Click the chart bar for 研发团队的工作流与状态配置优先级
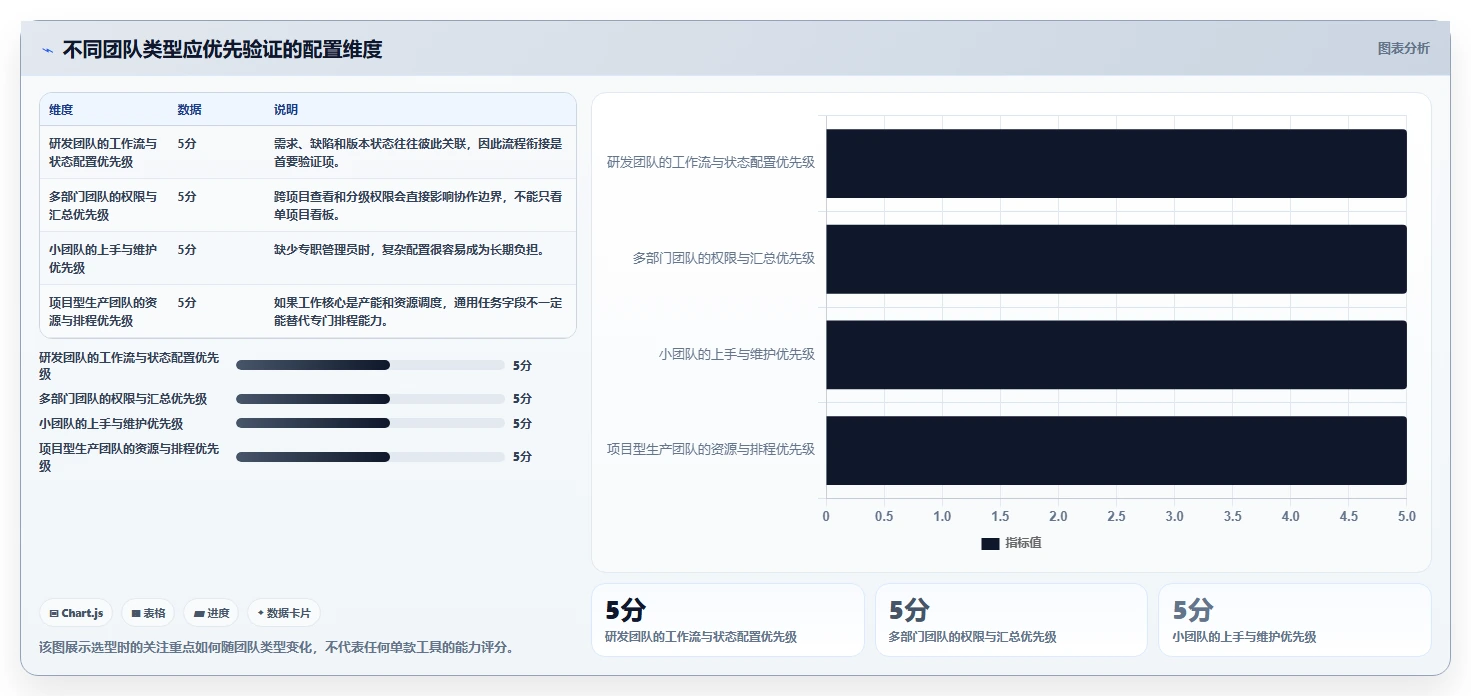Screen dimensions: 1471x696 (1116, 163)
